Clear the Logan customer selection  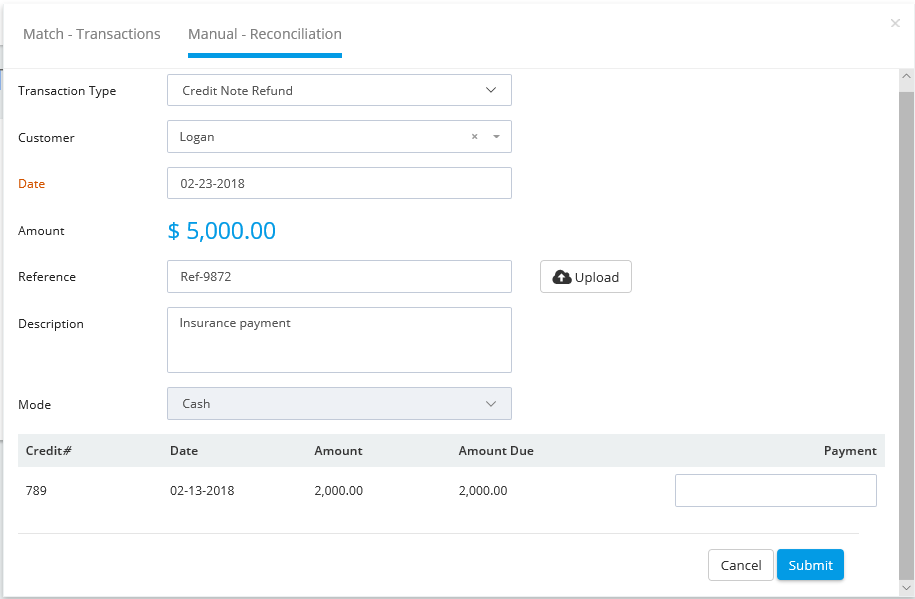click(474, 137)
